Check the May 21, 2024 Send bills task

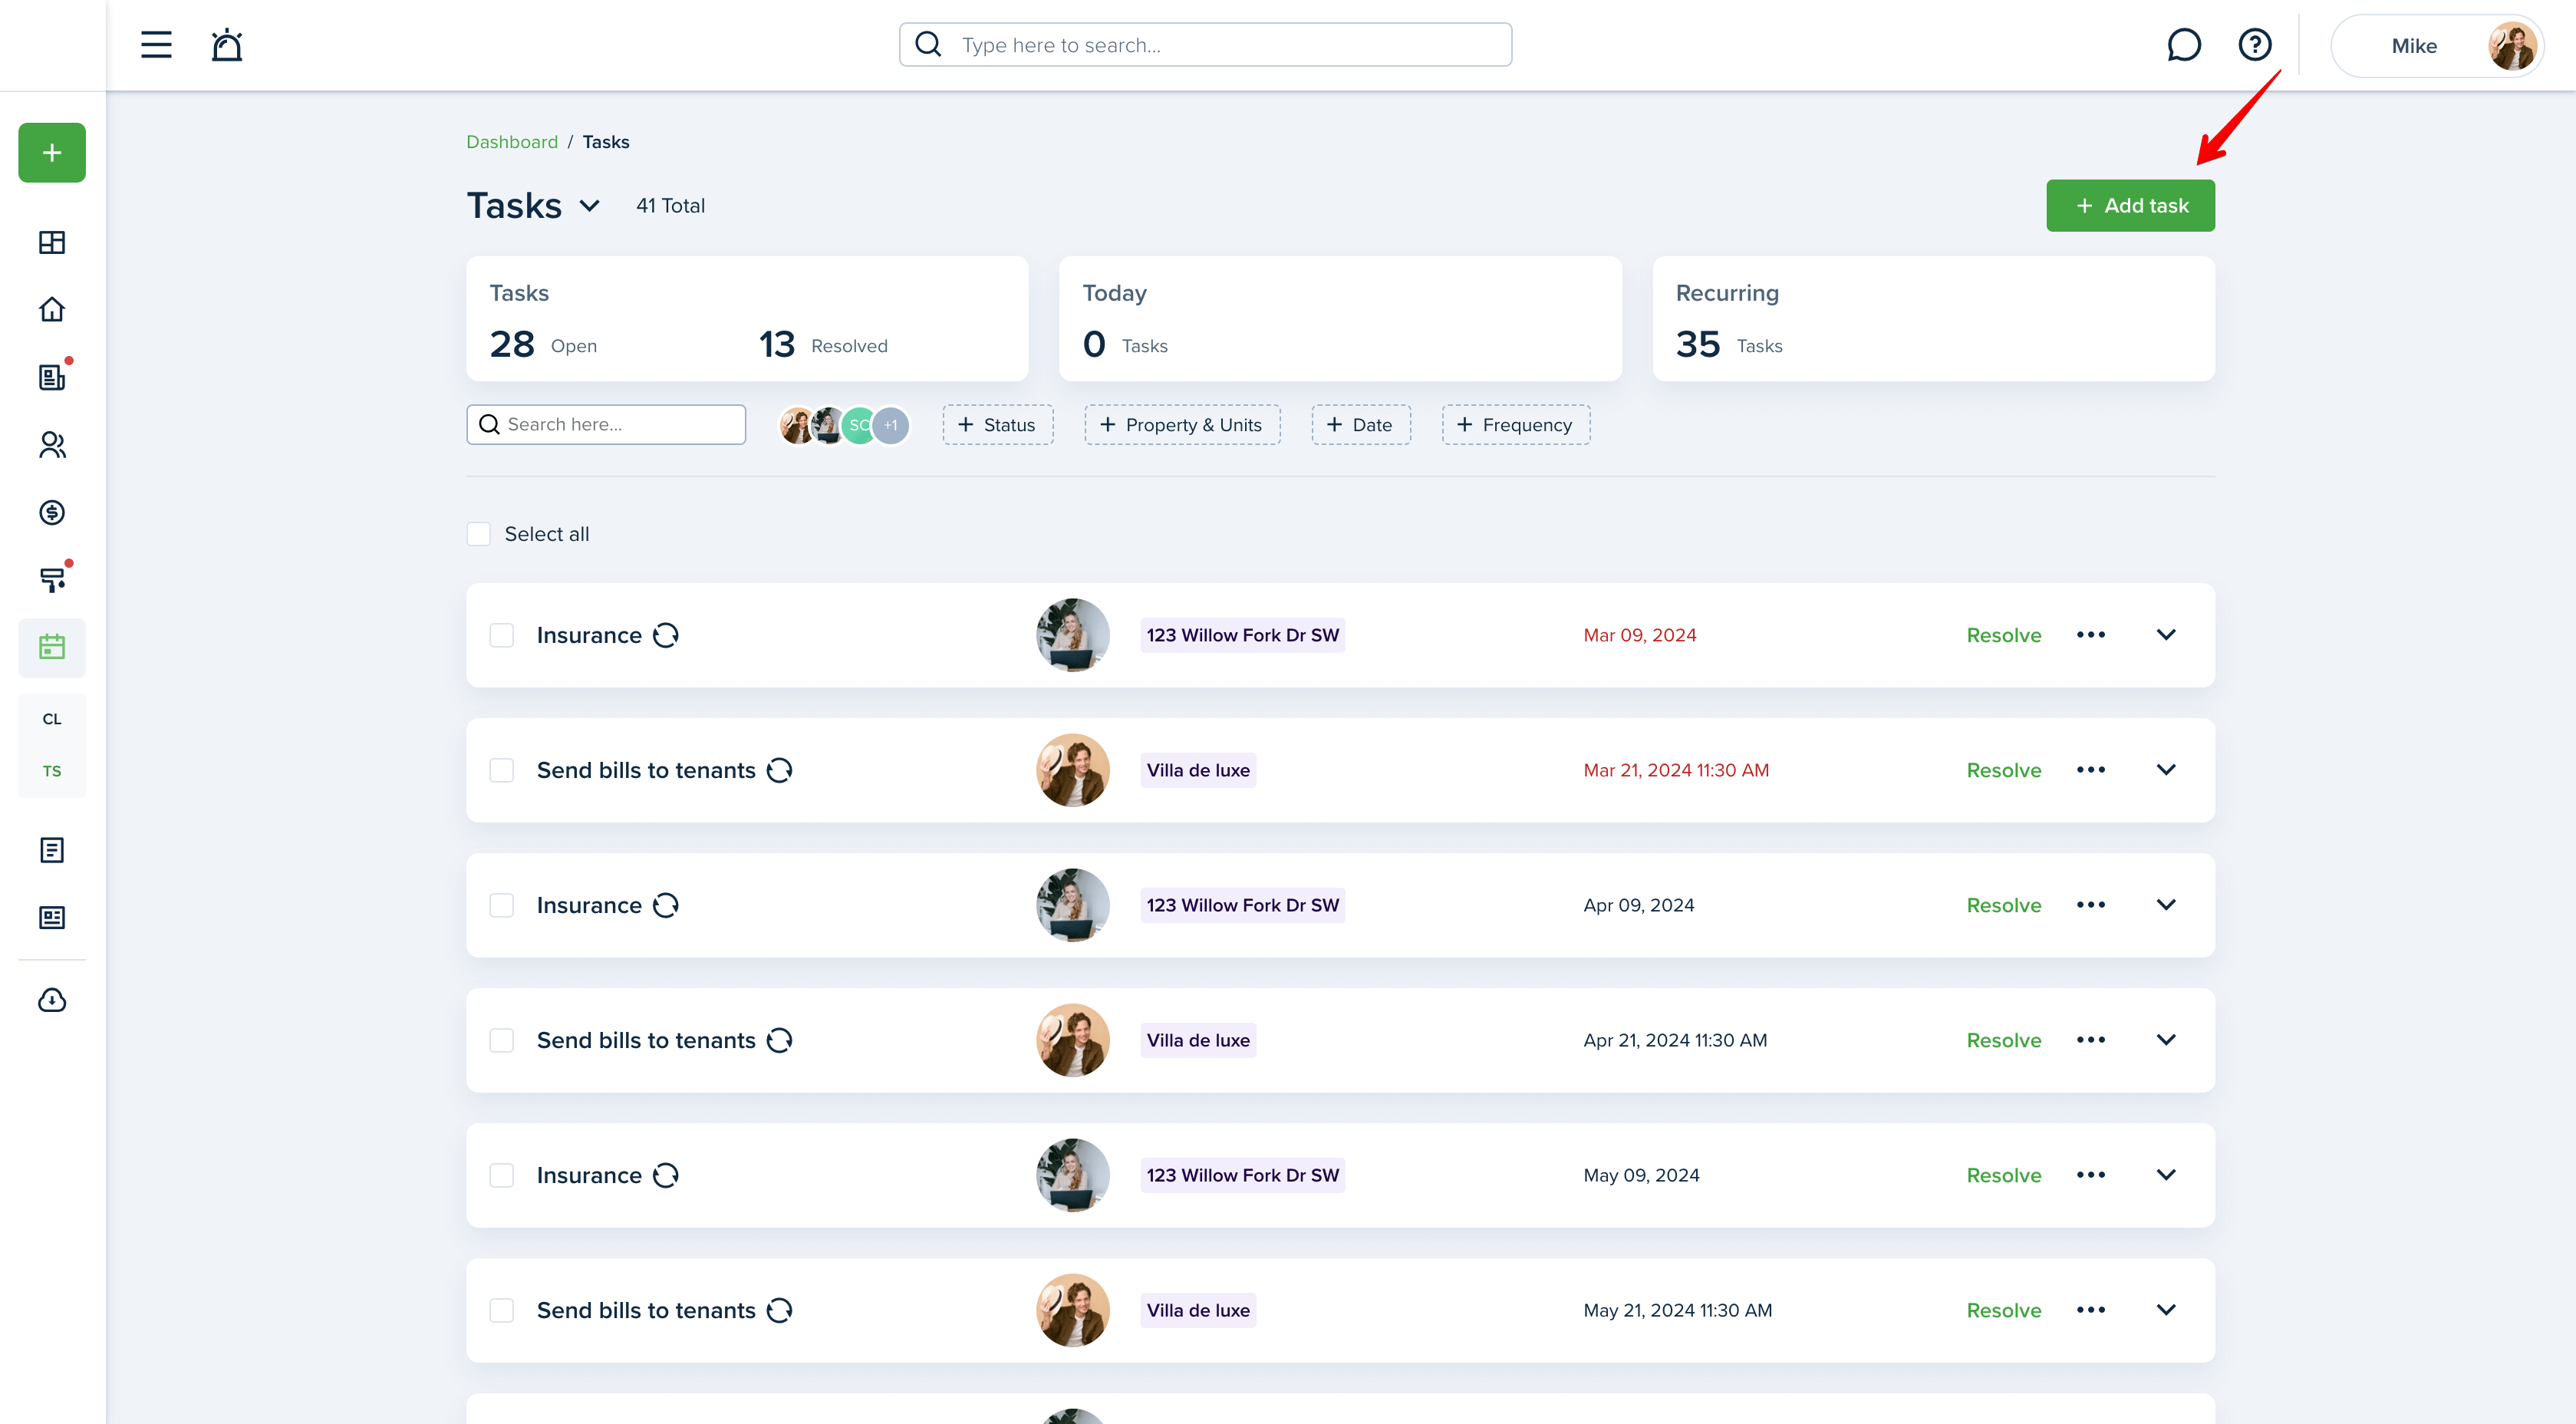pos(502,1310)
